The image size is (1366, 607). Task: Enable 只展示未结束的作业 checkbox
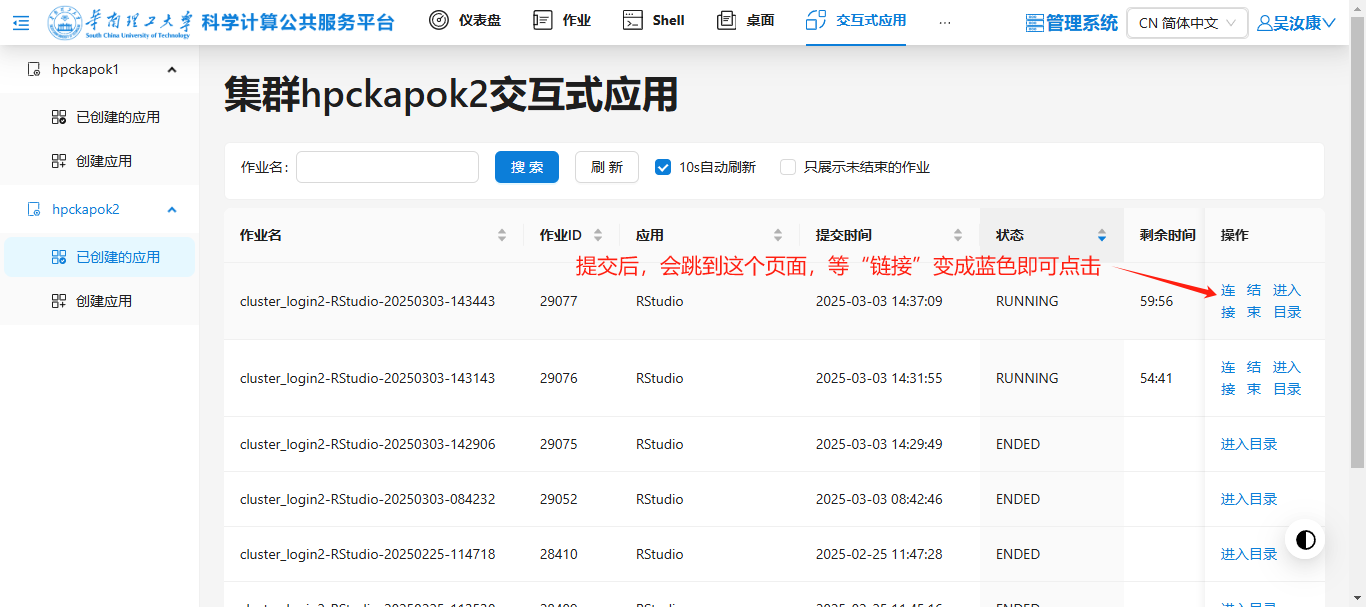pyautogui.click(x=788, y=167)
